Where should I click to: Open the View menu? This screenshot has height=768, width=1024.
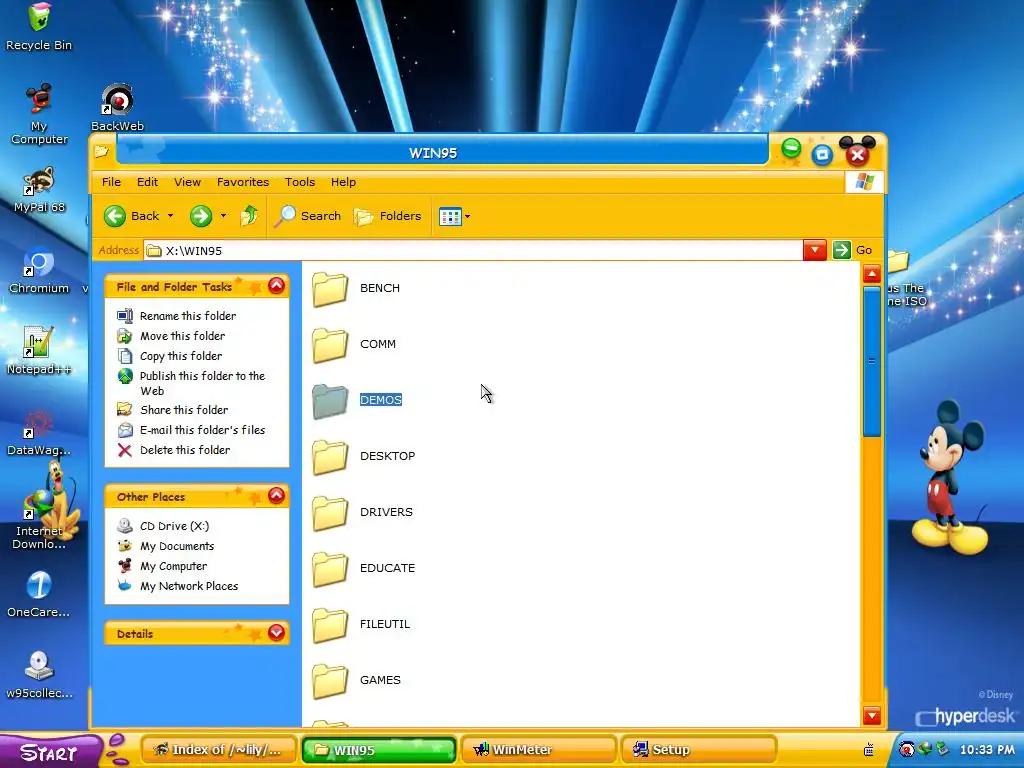[x=187, y=182]
